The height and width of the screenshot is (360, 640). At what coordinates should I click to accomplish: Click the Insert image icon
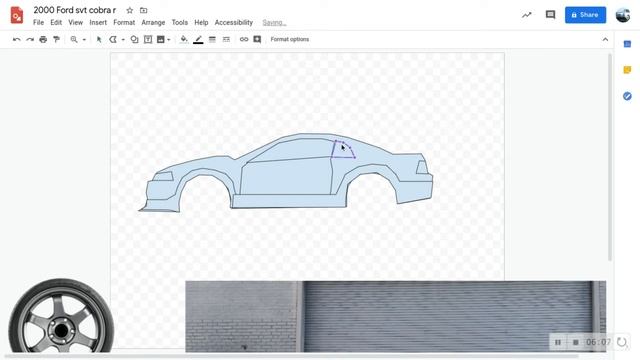161,40
